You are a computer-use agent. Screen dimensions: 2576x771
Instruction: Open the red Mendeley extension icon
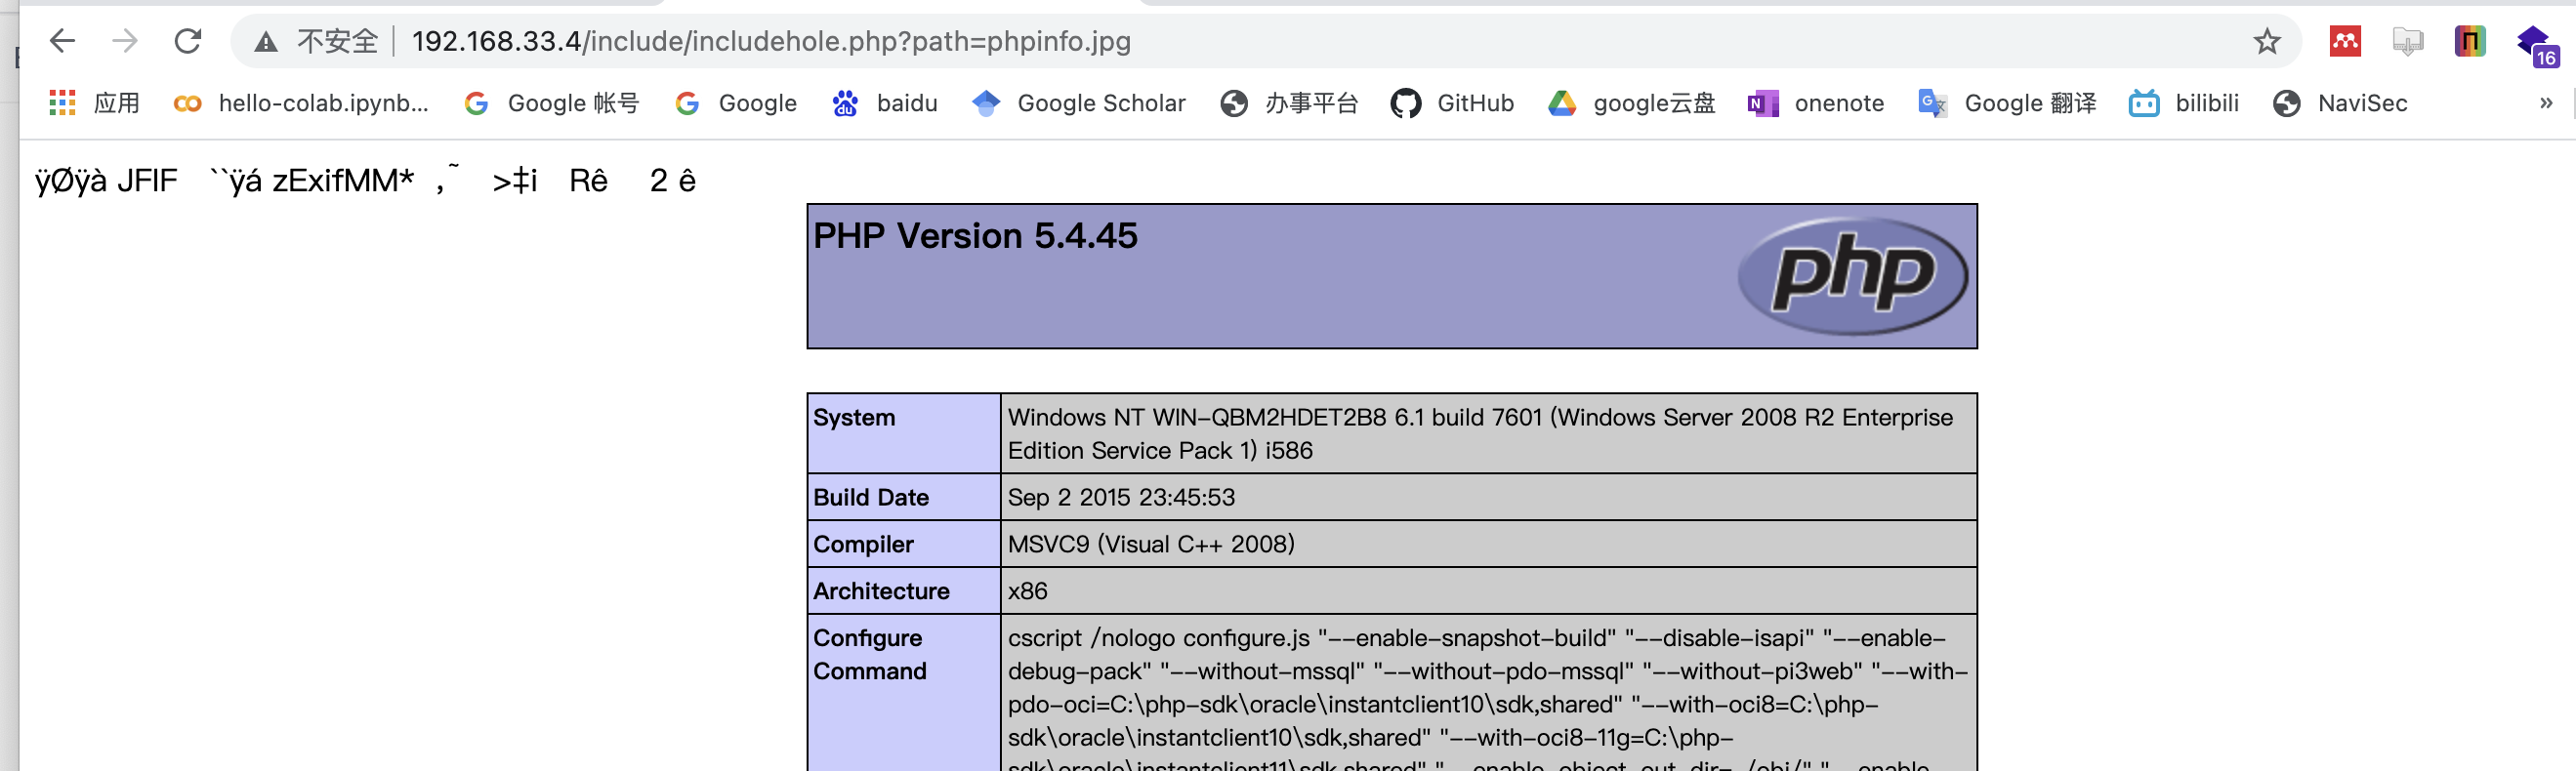pos(2345,41)
